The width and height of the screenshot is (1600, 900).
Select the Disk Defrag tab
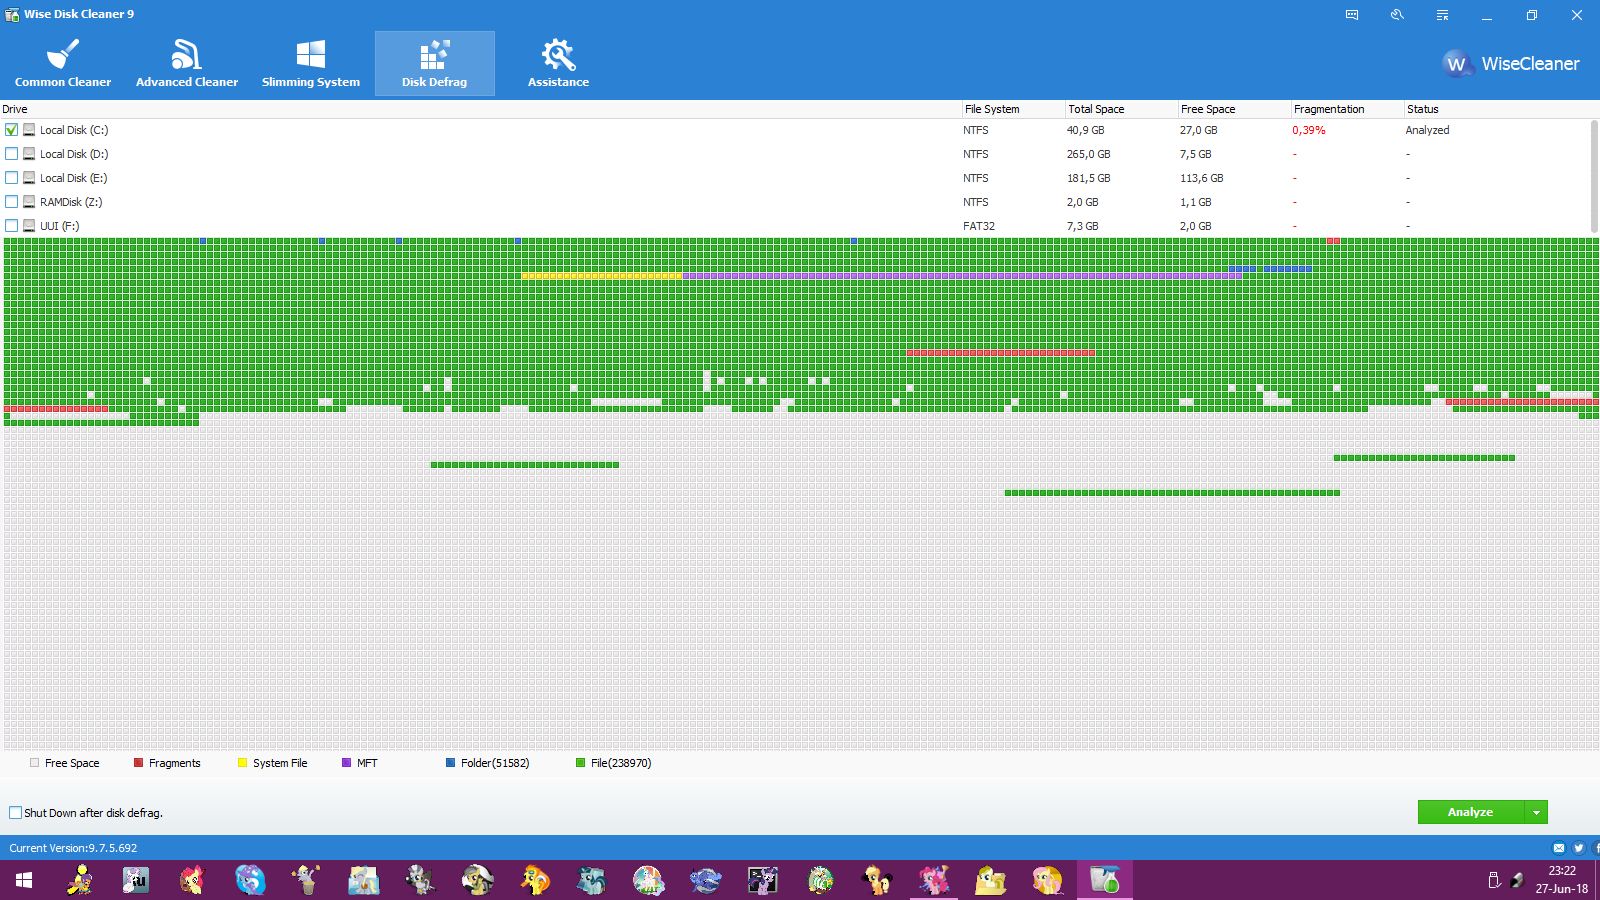tap(435, 63)
